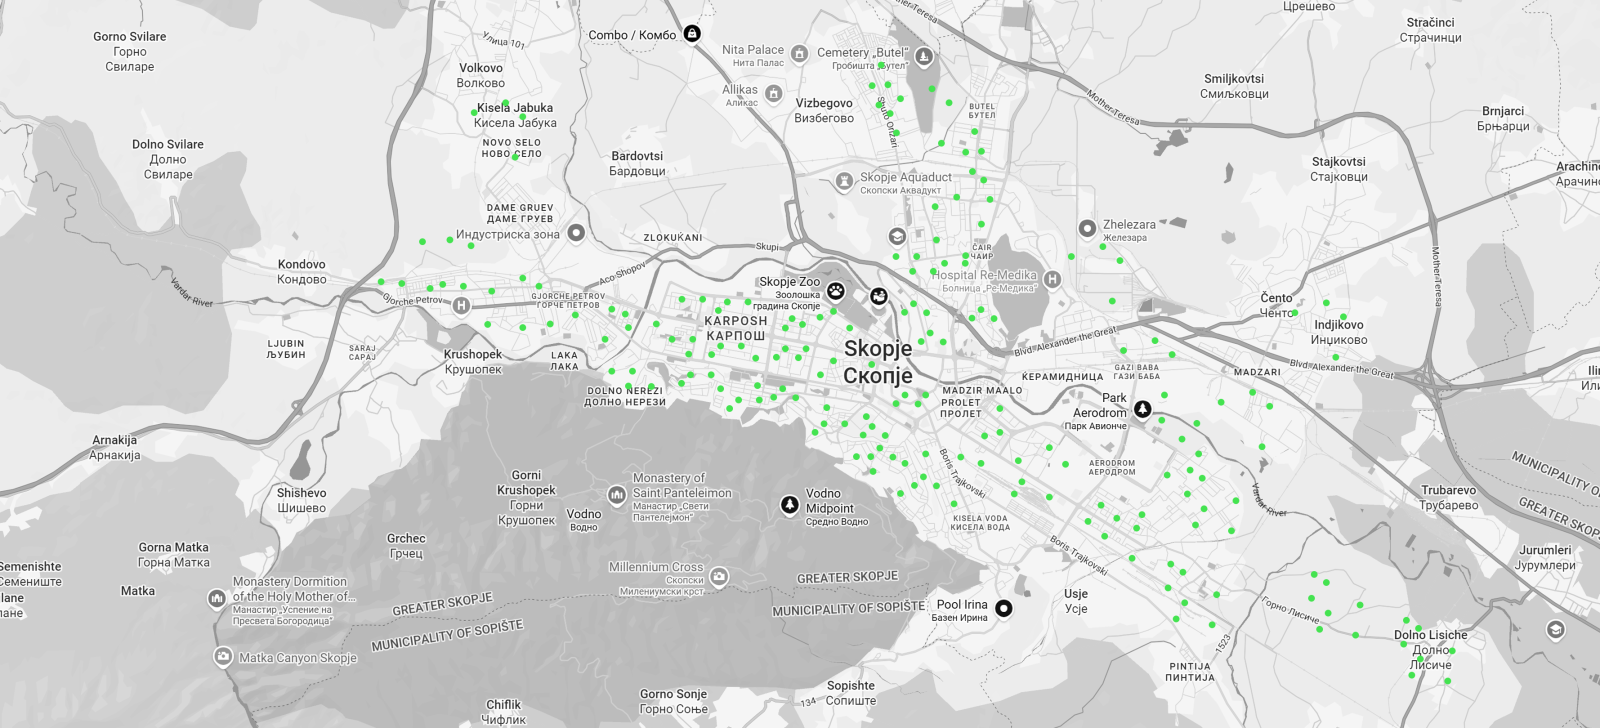The height and width of the screenshot is (728, 1600).
Task: Click the Bardovtsi place label
Action: [x=637, y=163]
